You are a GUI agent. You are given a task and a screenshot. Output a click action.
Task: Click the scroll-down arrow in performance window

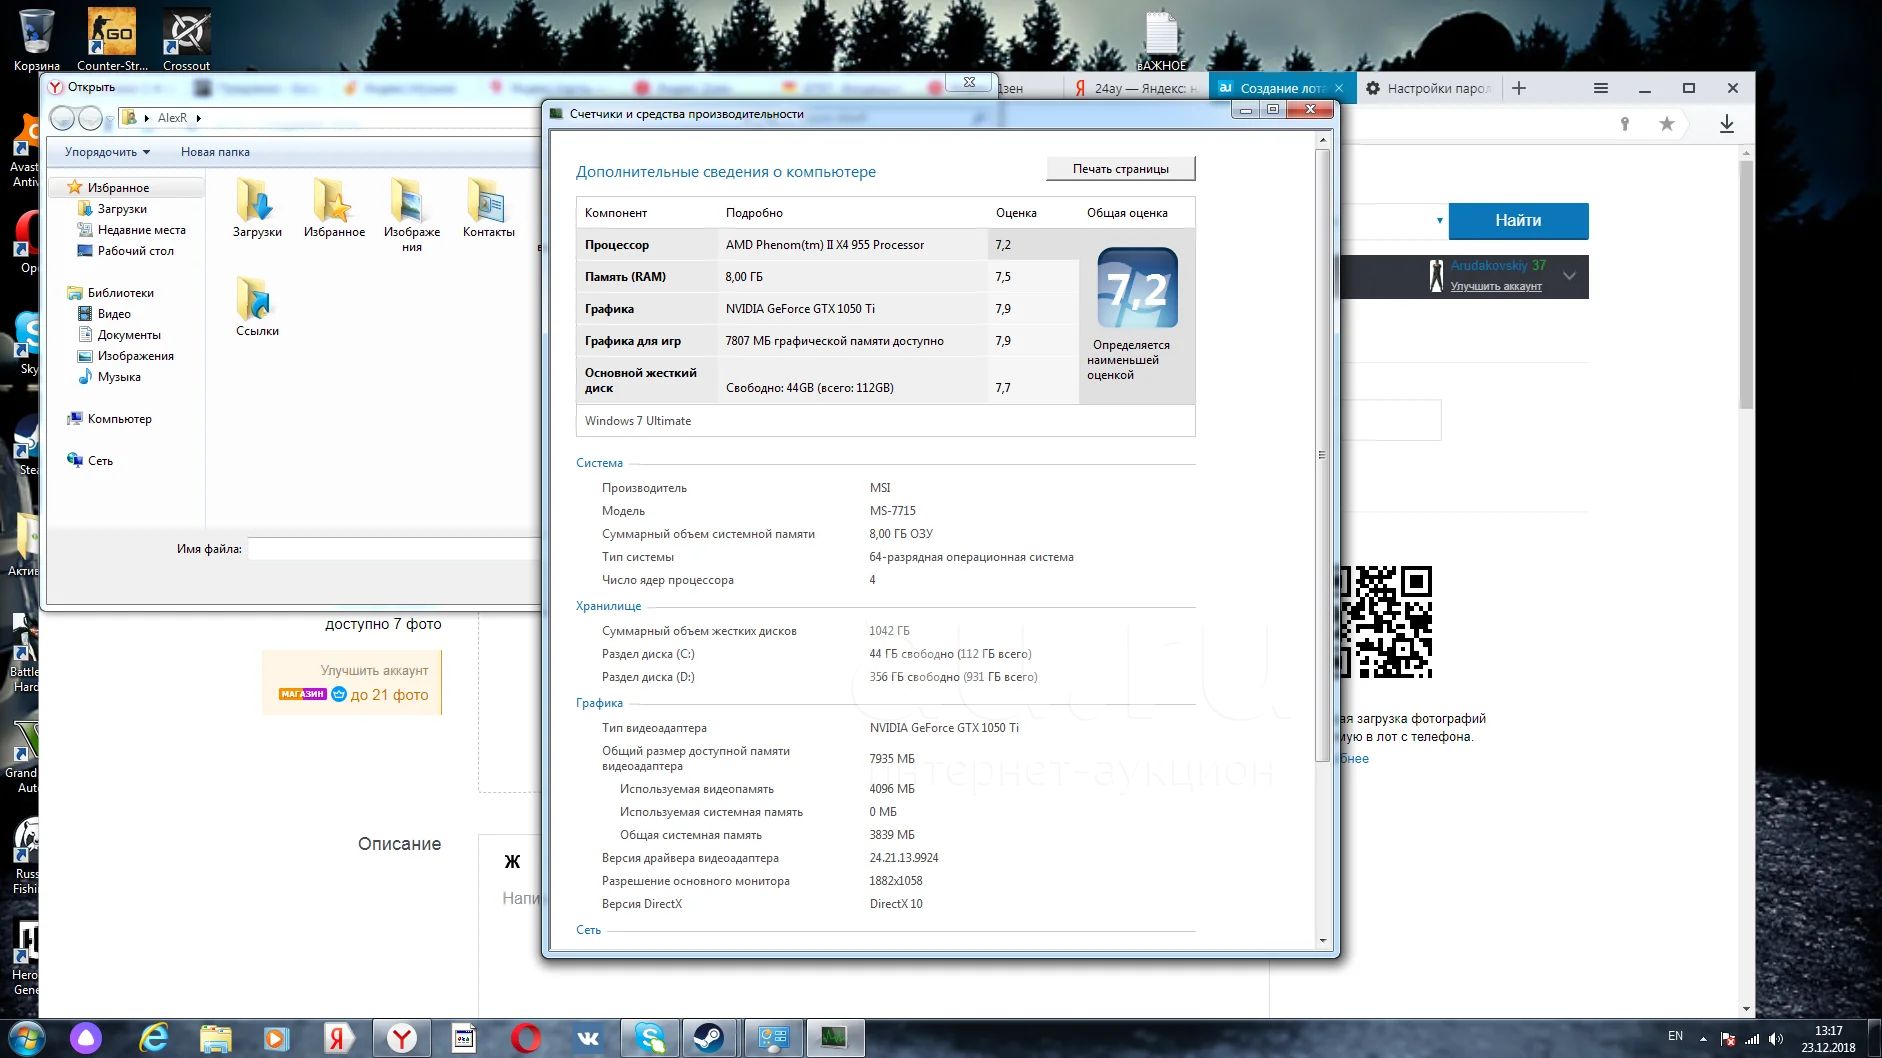coord(1322,940)
